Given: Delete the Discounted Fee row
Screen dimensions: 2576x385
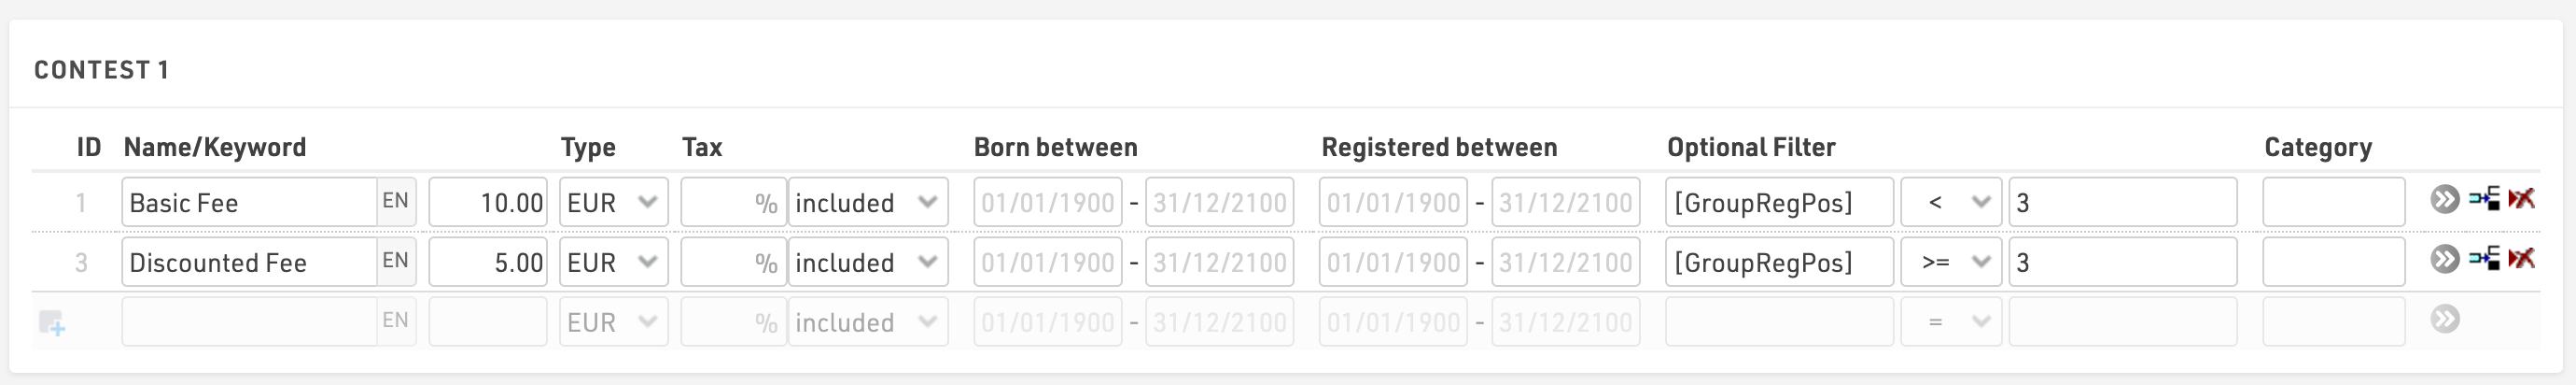Looking at the screenshot, I should (2521, 259).
